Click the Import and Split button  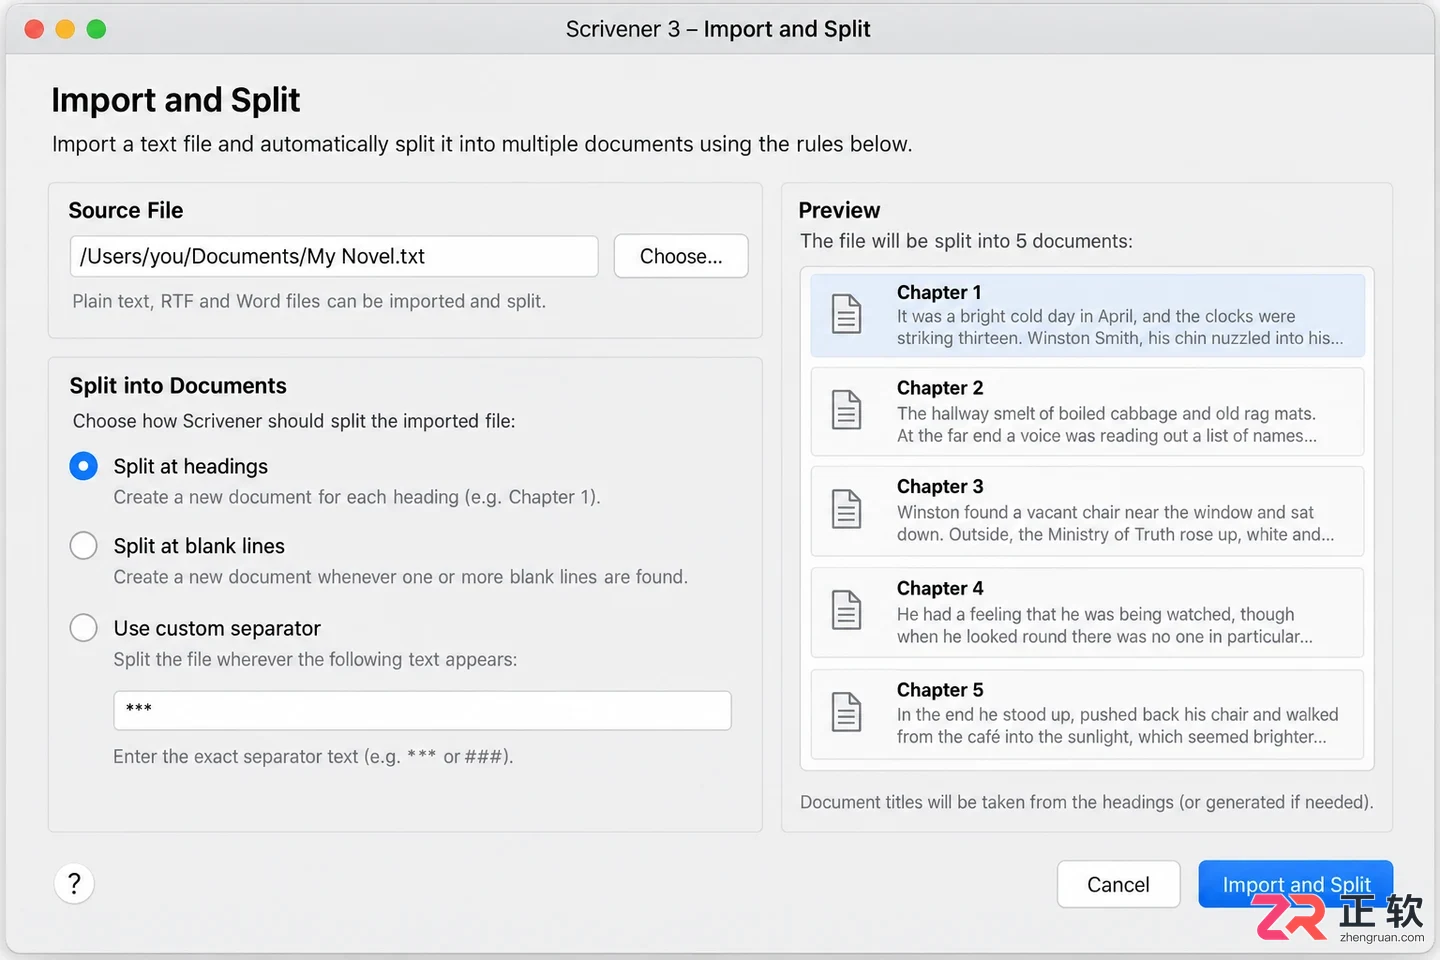1296,884
